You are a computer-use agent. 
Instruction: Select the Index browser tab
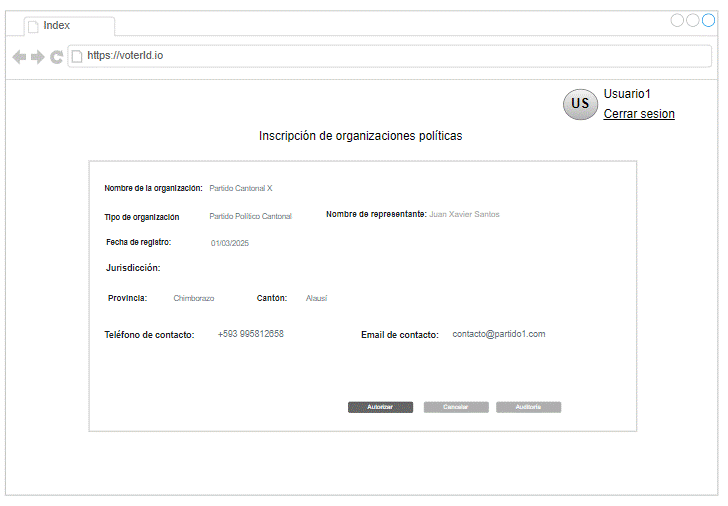coord(70,26)
